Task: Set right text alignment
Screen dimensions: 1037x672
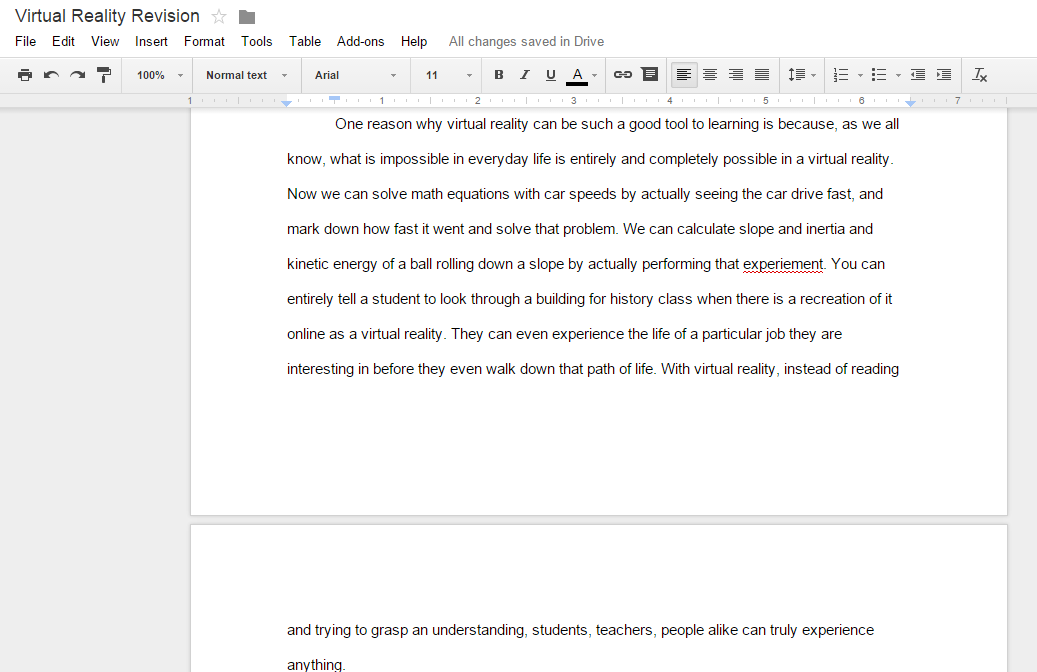Action: [735, 75]
